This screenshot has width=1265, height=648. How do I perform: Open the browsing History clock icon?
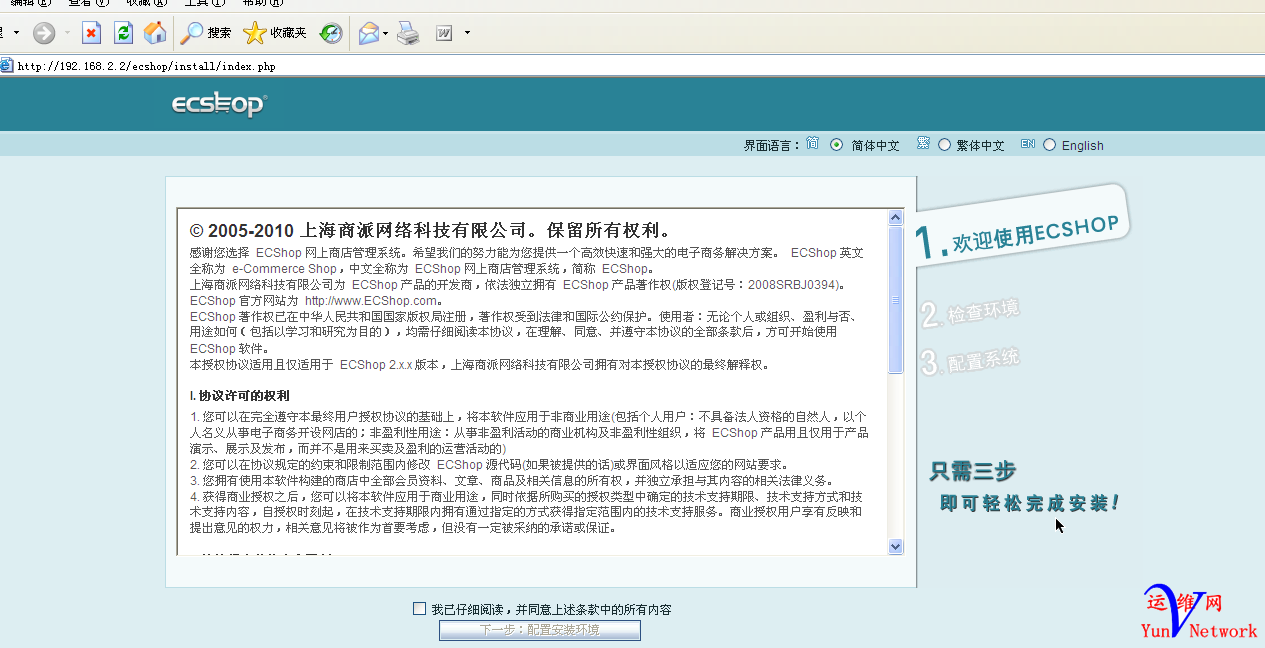tap(331, 33)
